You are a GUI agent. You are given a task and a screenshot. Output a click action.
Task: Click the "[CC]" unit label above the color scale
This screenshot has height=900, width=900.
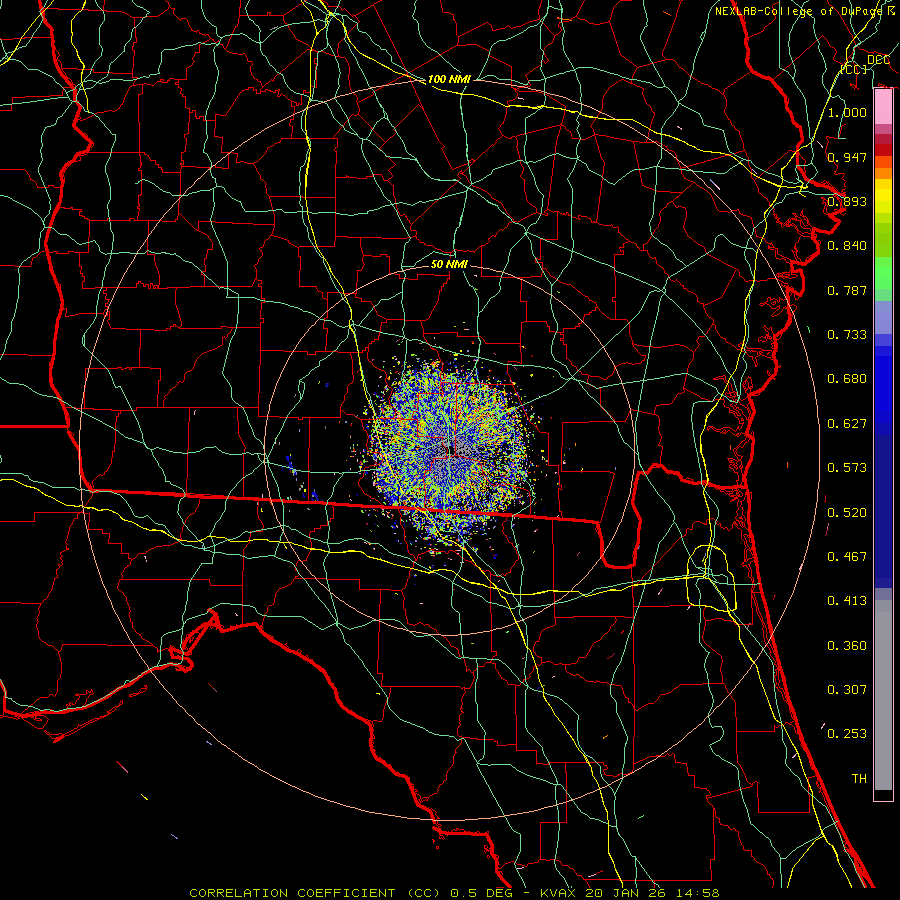click(854, 69)
